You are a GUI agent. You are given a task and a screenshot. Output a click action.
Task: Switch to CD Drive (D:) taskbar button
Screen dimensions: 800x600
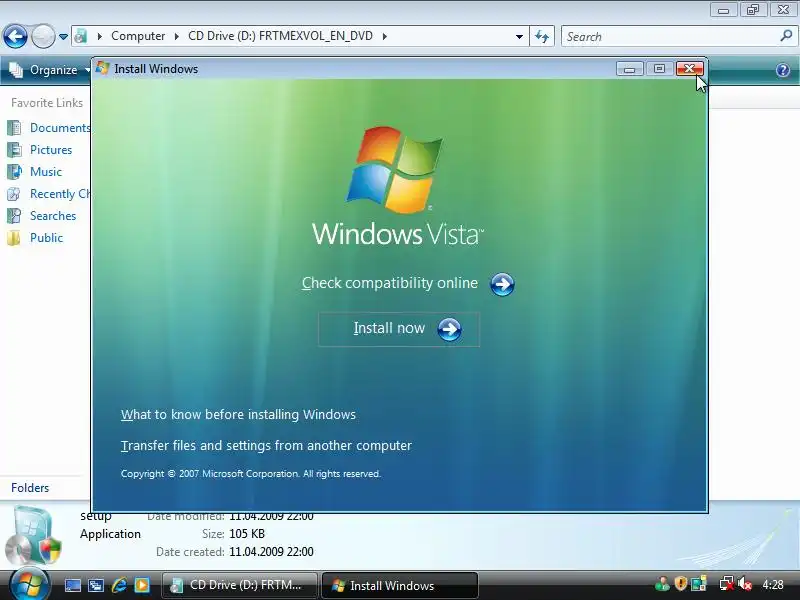coord(239,585)
